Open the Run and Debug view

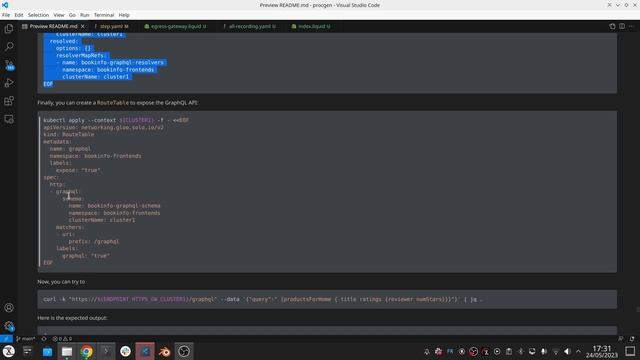9,83
